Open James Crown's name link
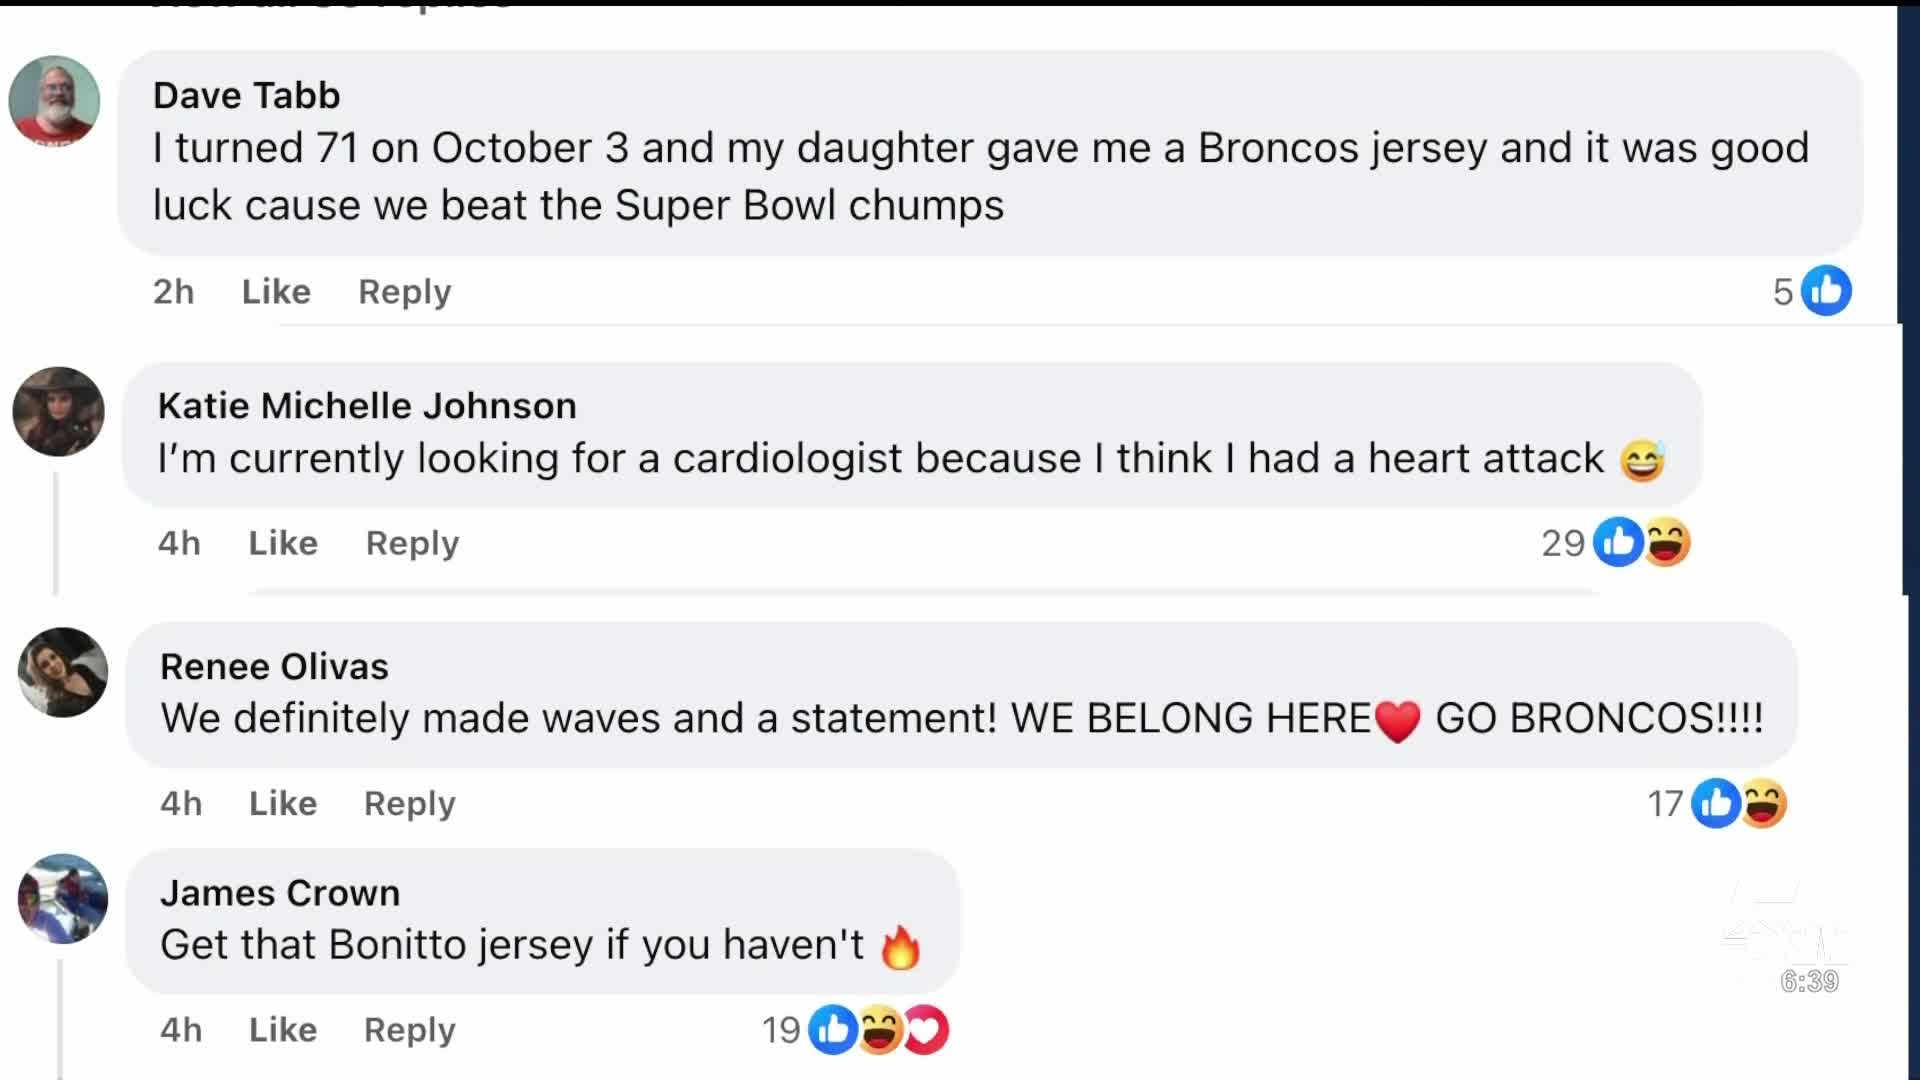 [280, 893]
